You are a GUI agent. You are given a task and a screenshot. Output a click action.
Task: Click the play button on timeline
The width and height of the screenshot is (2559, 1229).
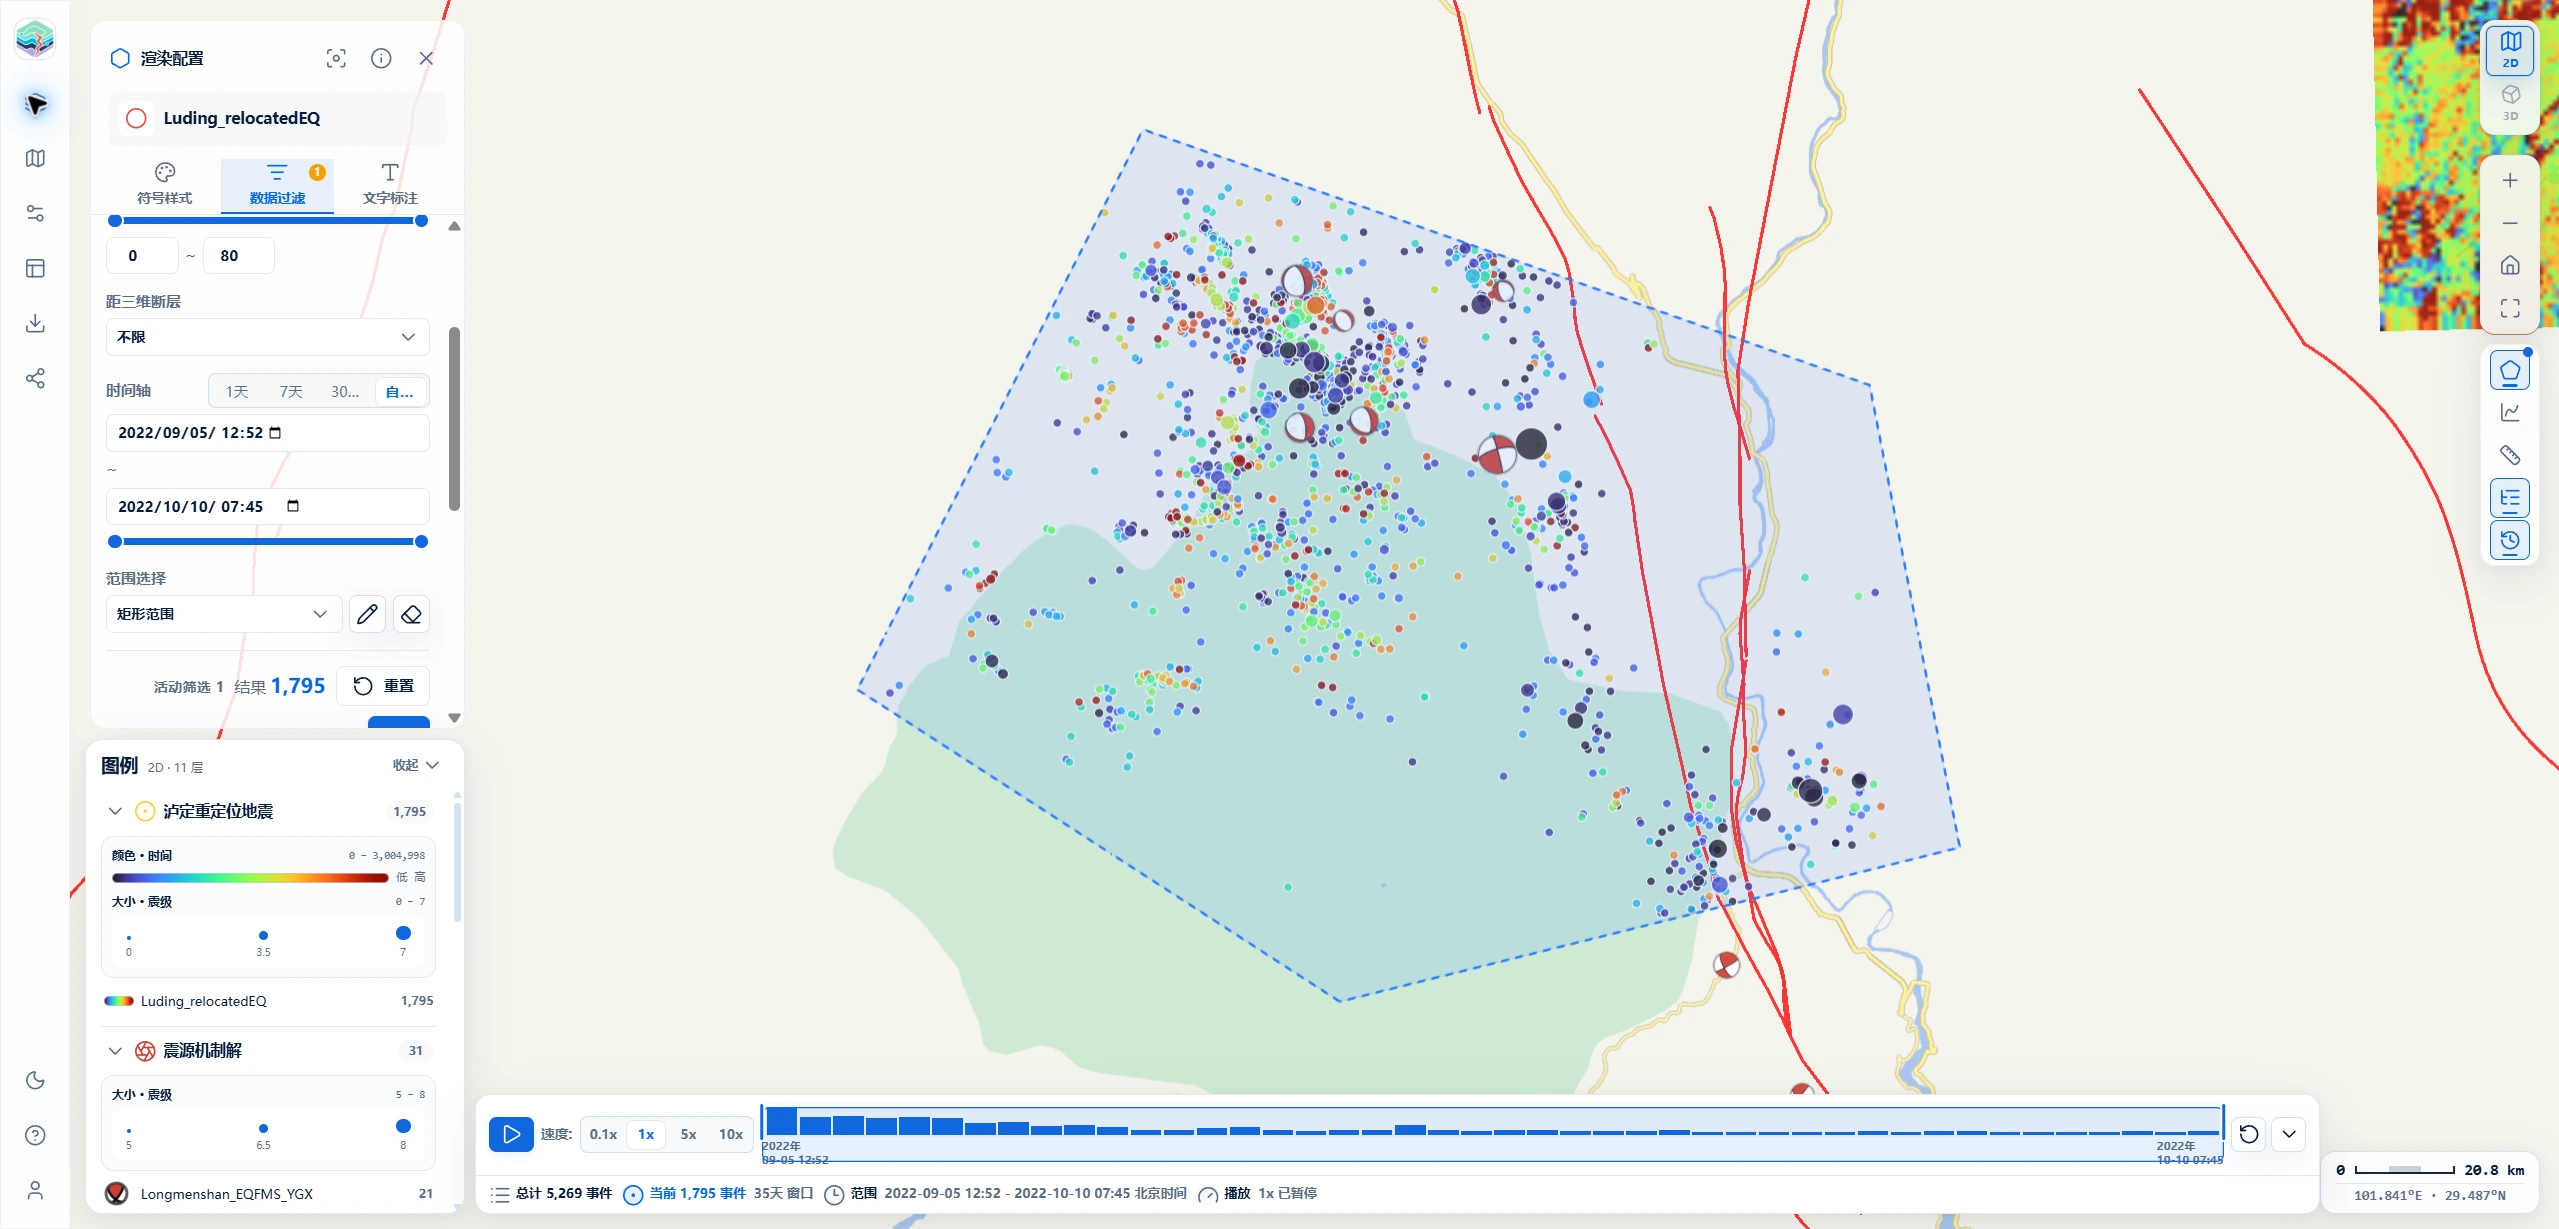tap(510, 1134)
